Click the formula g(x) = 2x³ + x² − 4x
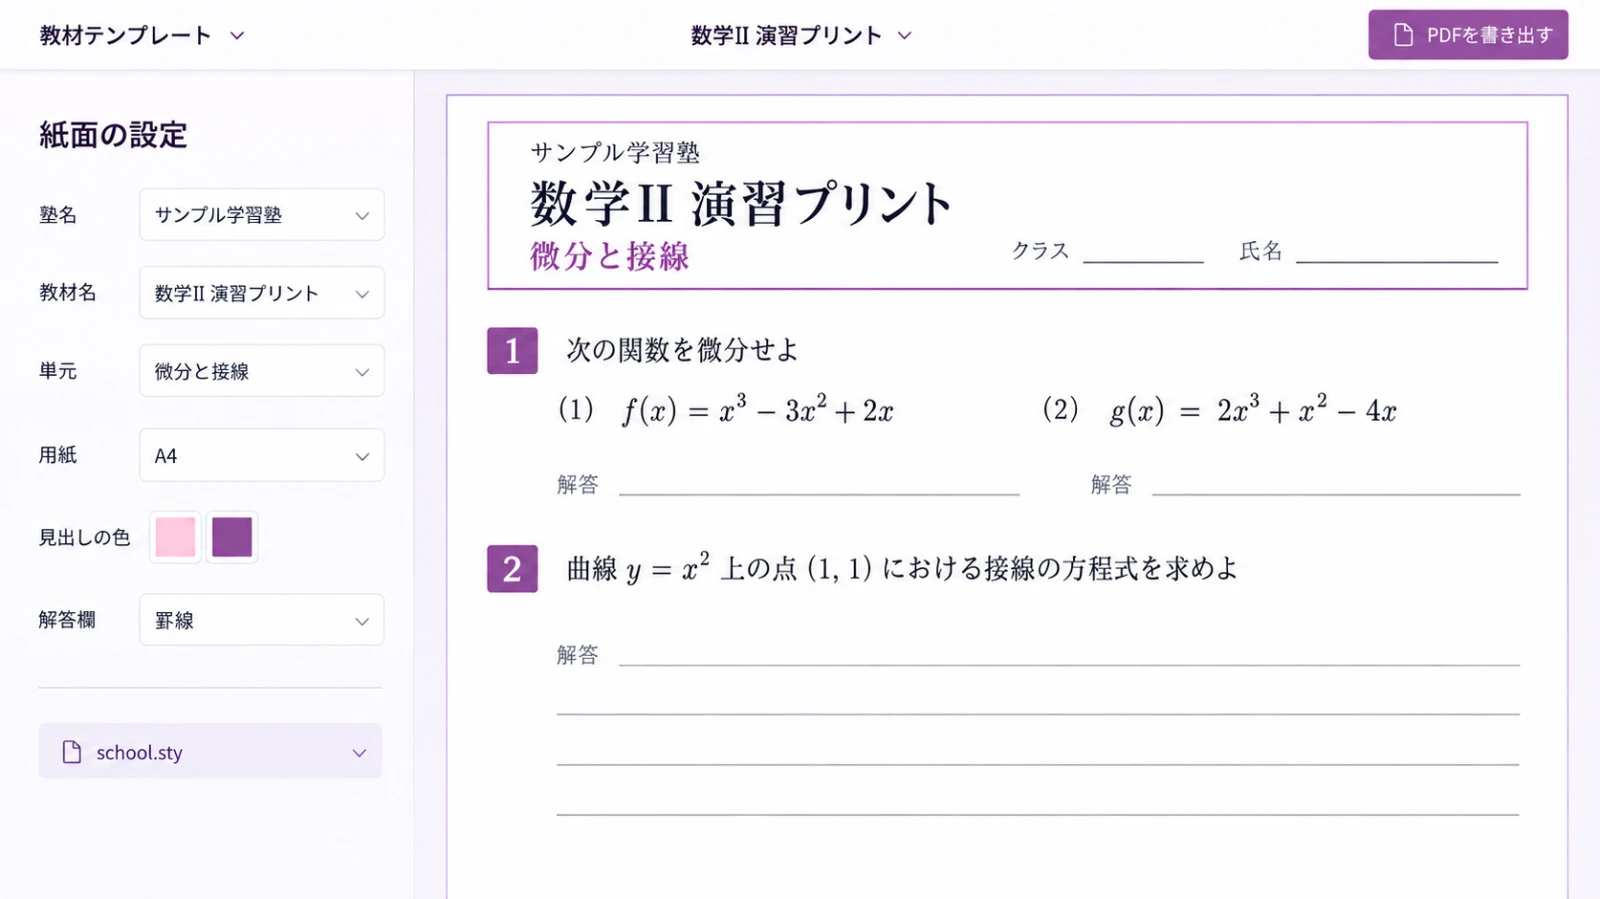The height and width of the screenshot is (899, 1600). (x=1253, y=410)
